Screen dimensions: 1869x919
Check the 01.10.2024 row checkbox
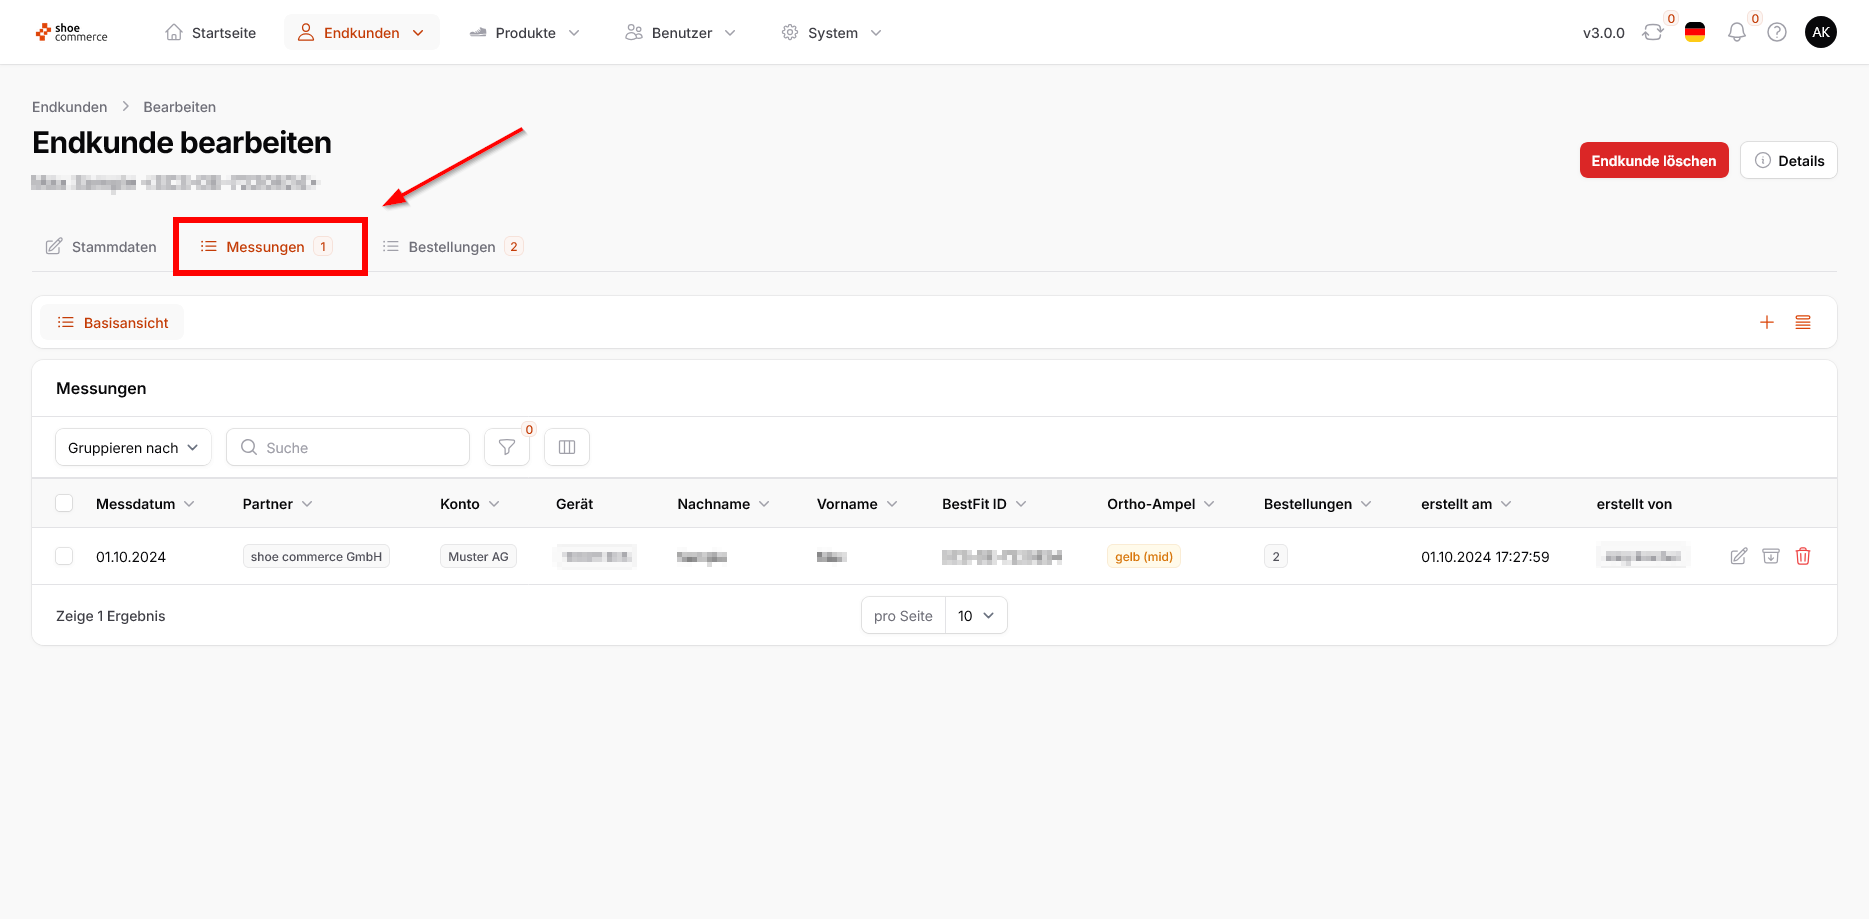point(64,556)
